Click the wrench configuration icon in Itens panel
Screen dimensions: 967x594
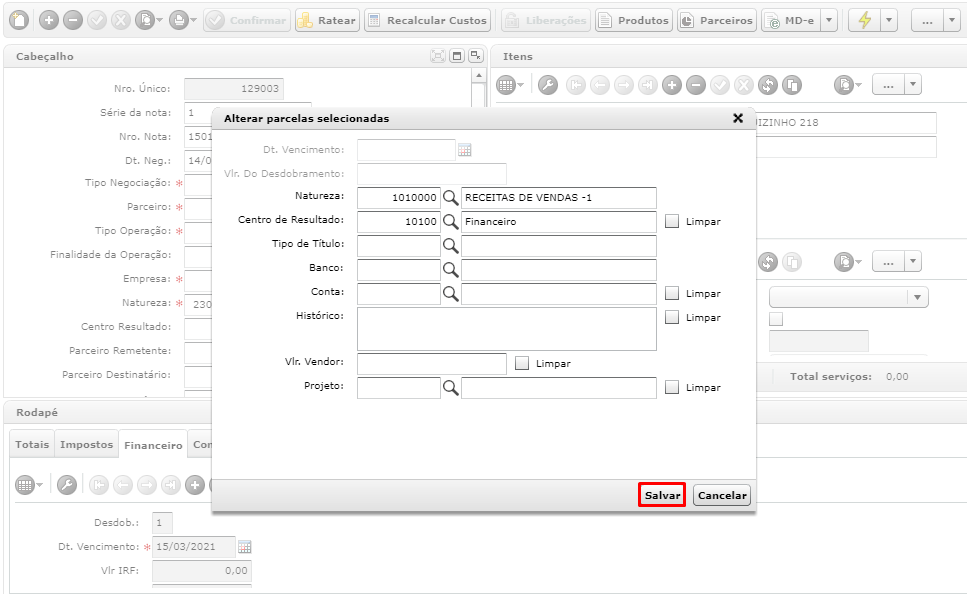click(x=548, y=85)
